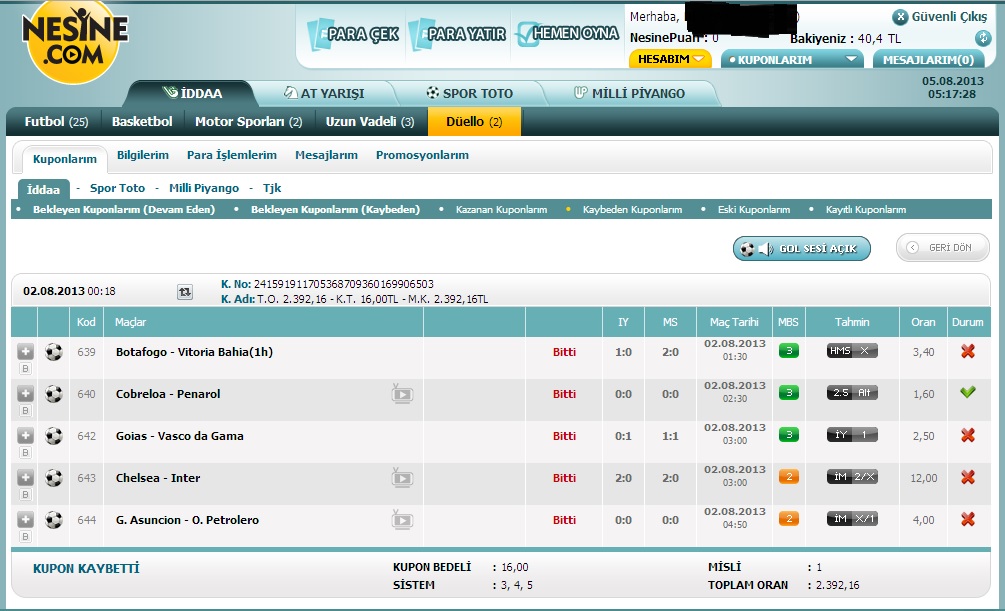The width and height of the screenshot is (1005, 611).
Task: Open the Eski Kuponlarım list
Action: pyautogui.click(x=754, y=210)
